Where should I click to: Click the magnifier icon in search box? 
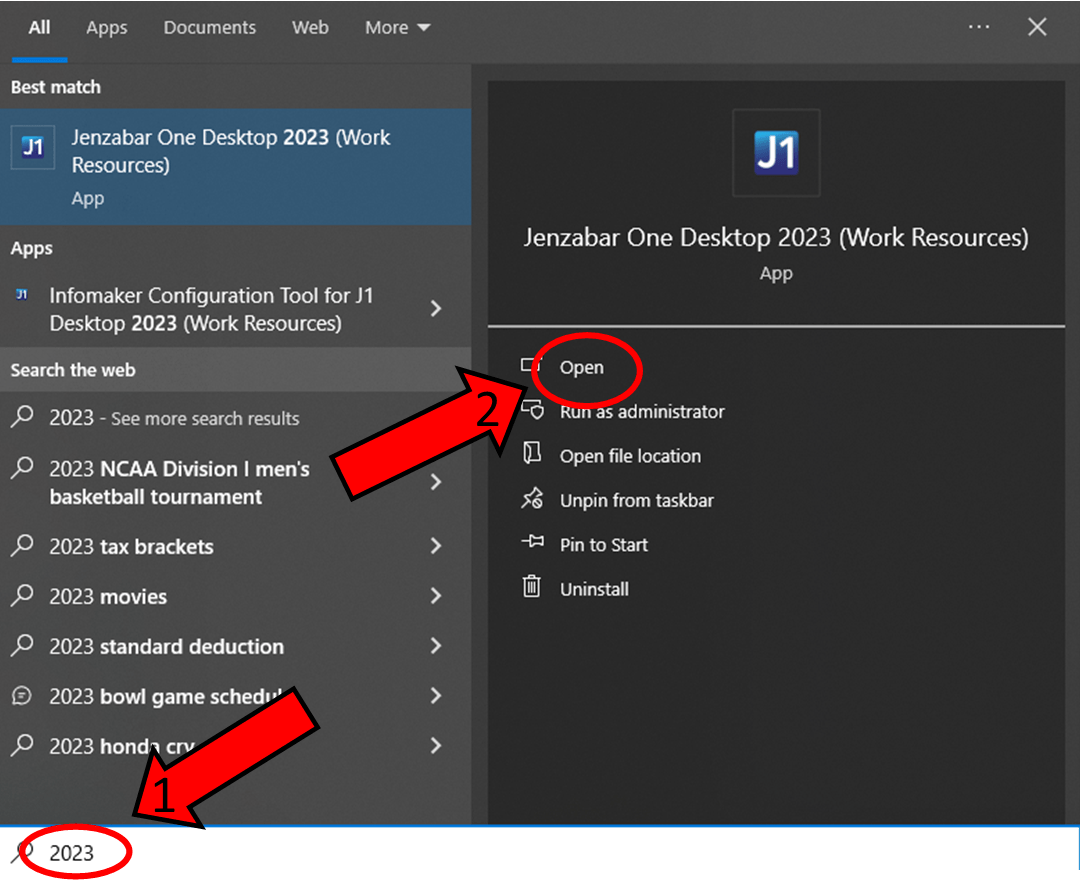point(22,852)
